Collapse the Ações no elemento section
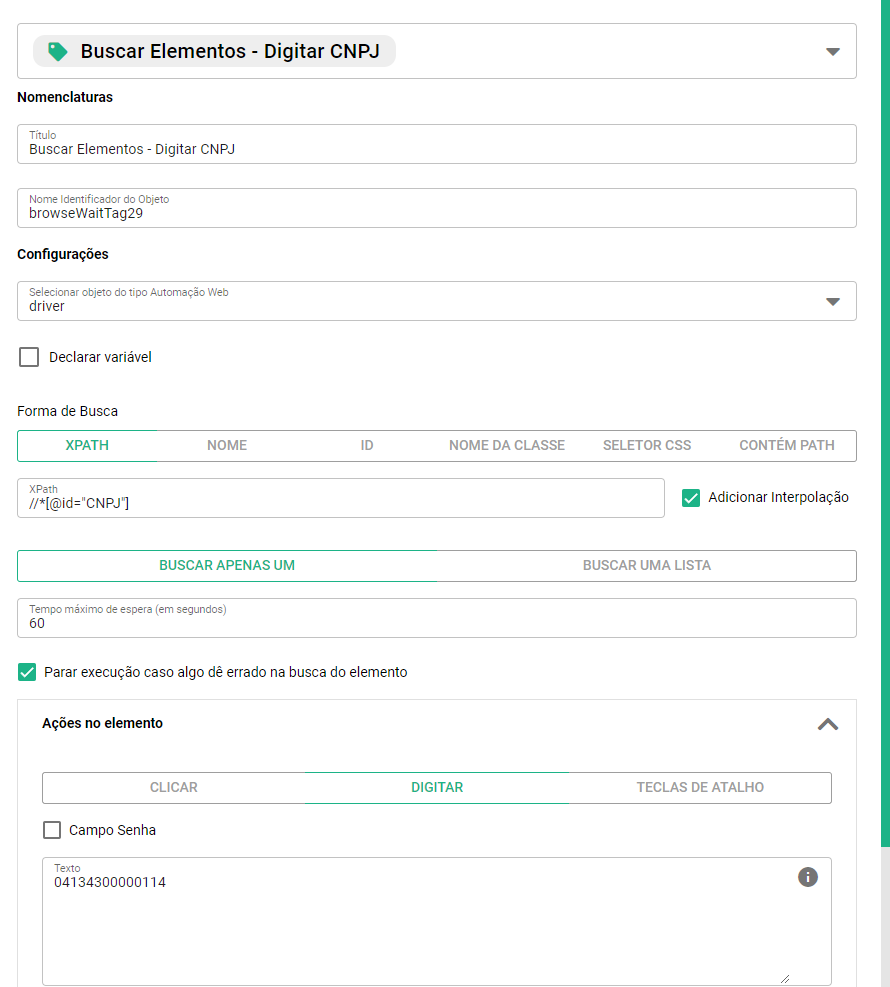 pos(827,724)
